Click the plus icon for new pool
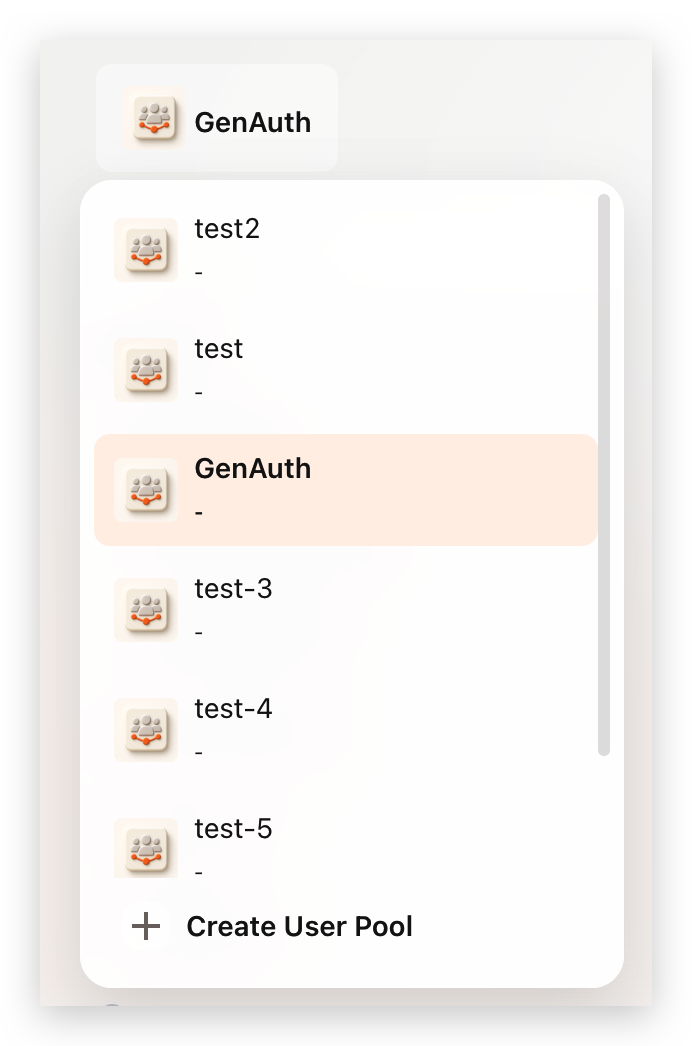 tap(145, 927)
